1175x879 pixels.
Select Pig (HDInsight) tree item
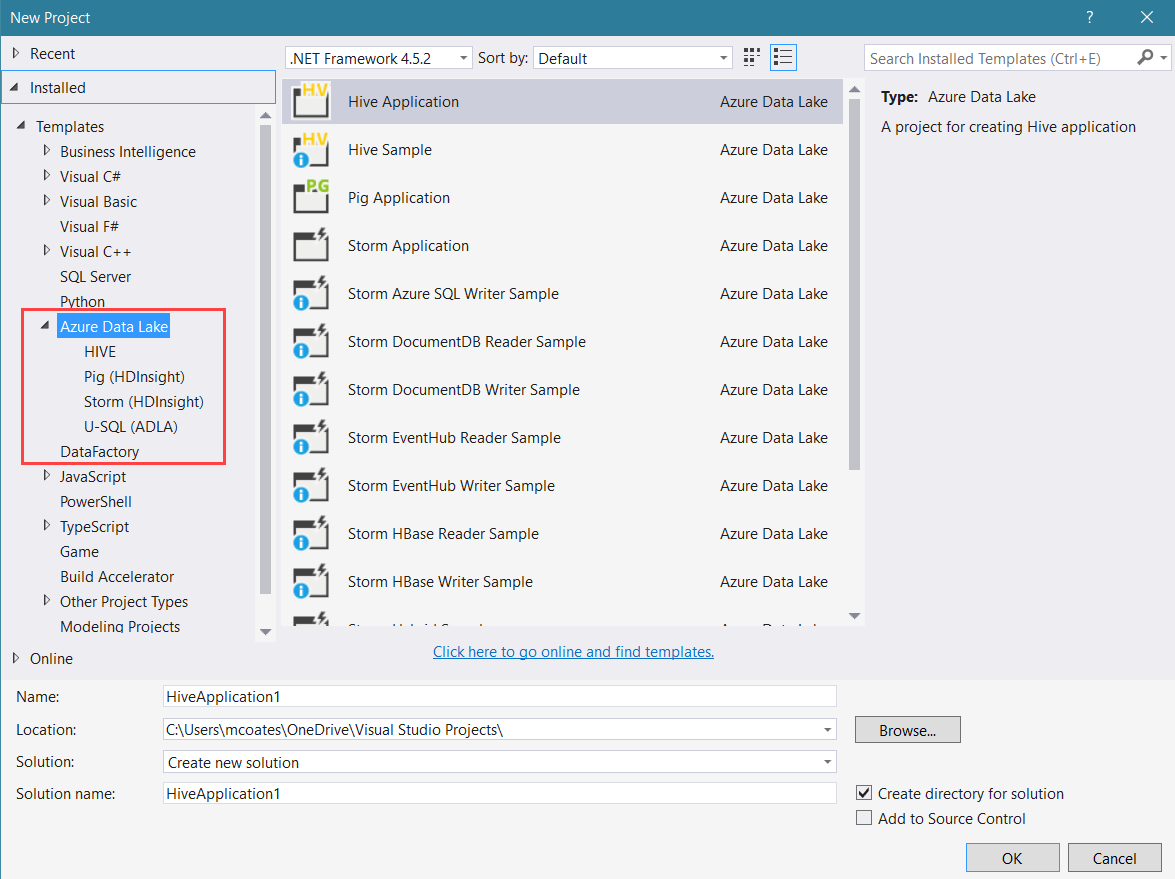point(134,376)
